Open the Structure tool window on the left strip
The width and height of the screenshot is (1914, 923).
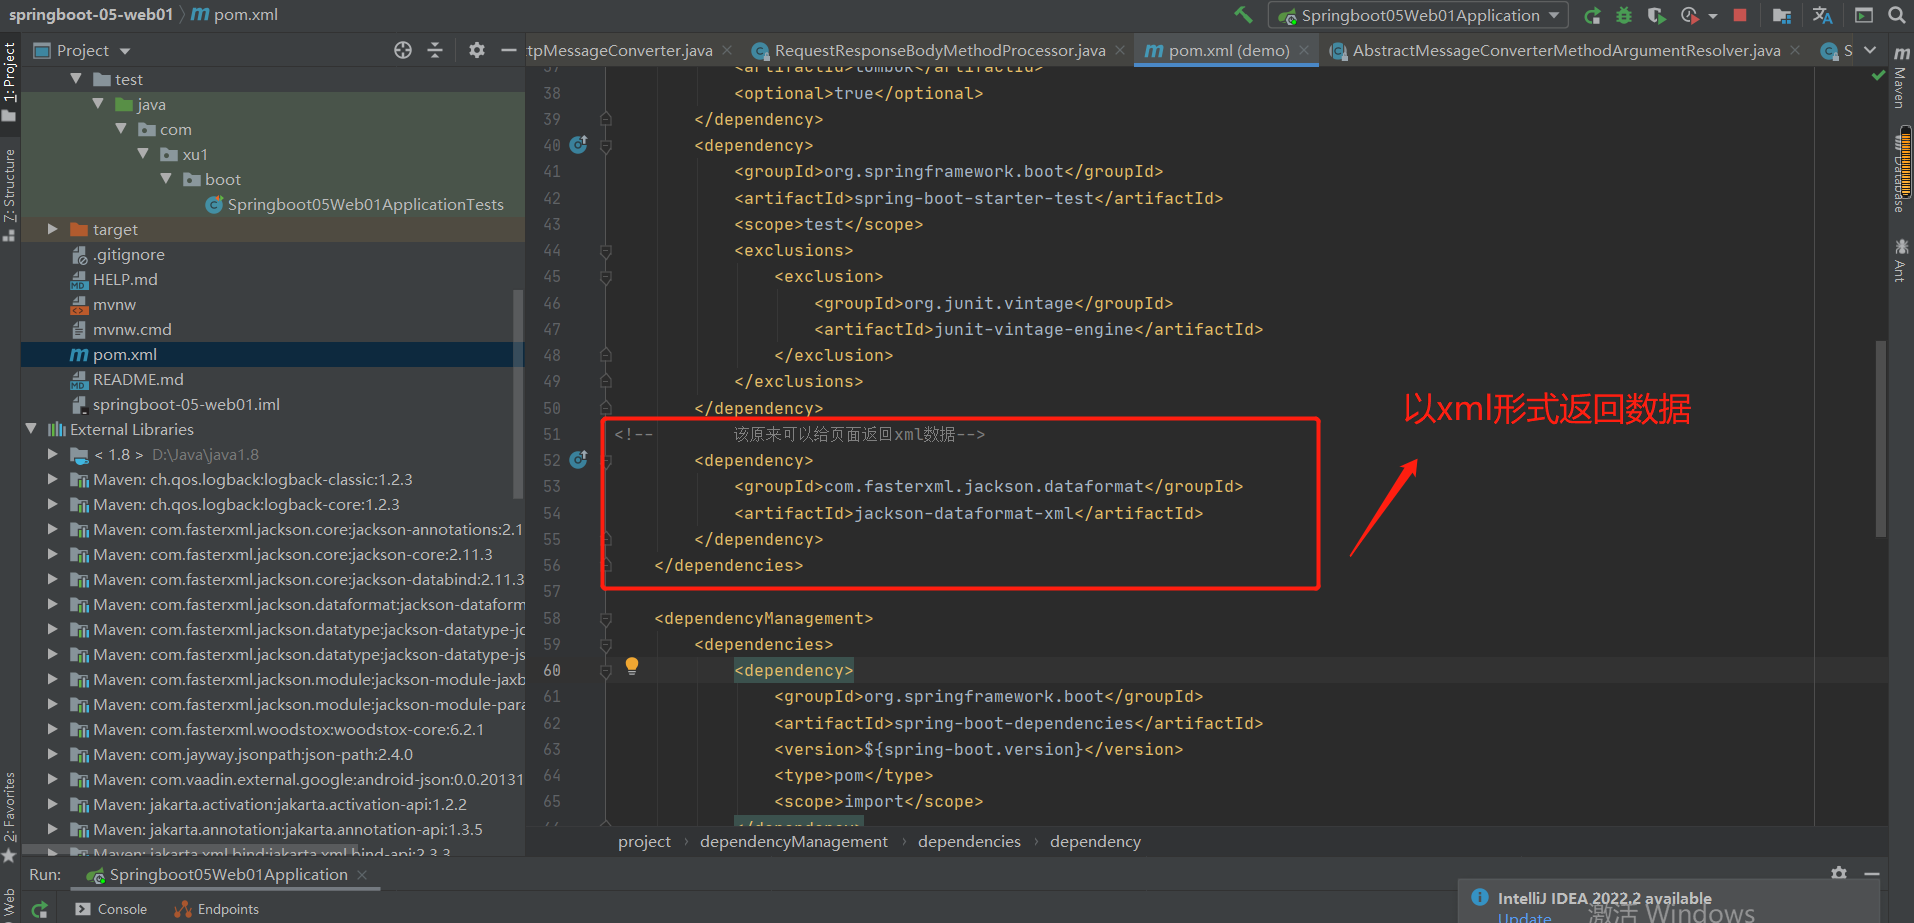click(9, 194)
